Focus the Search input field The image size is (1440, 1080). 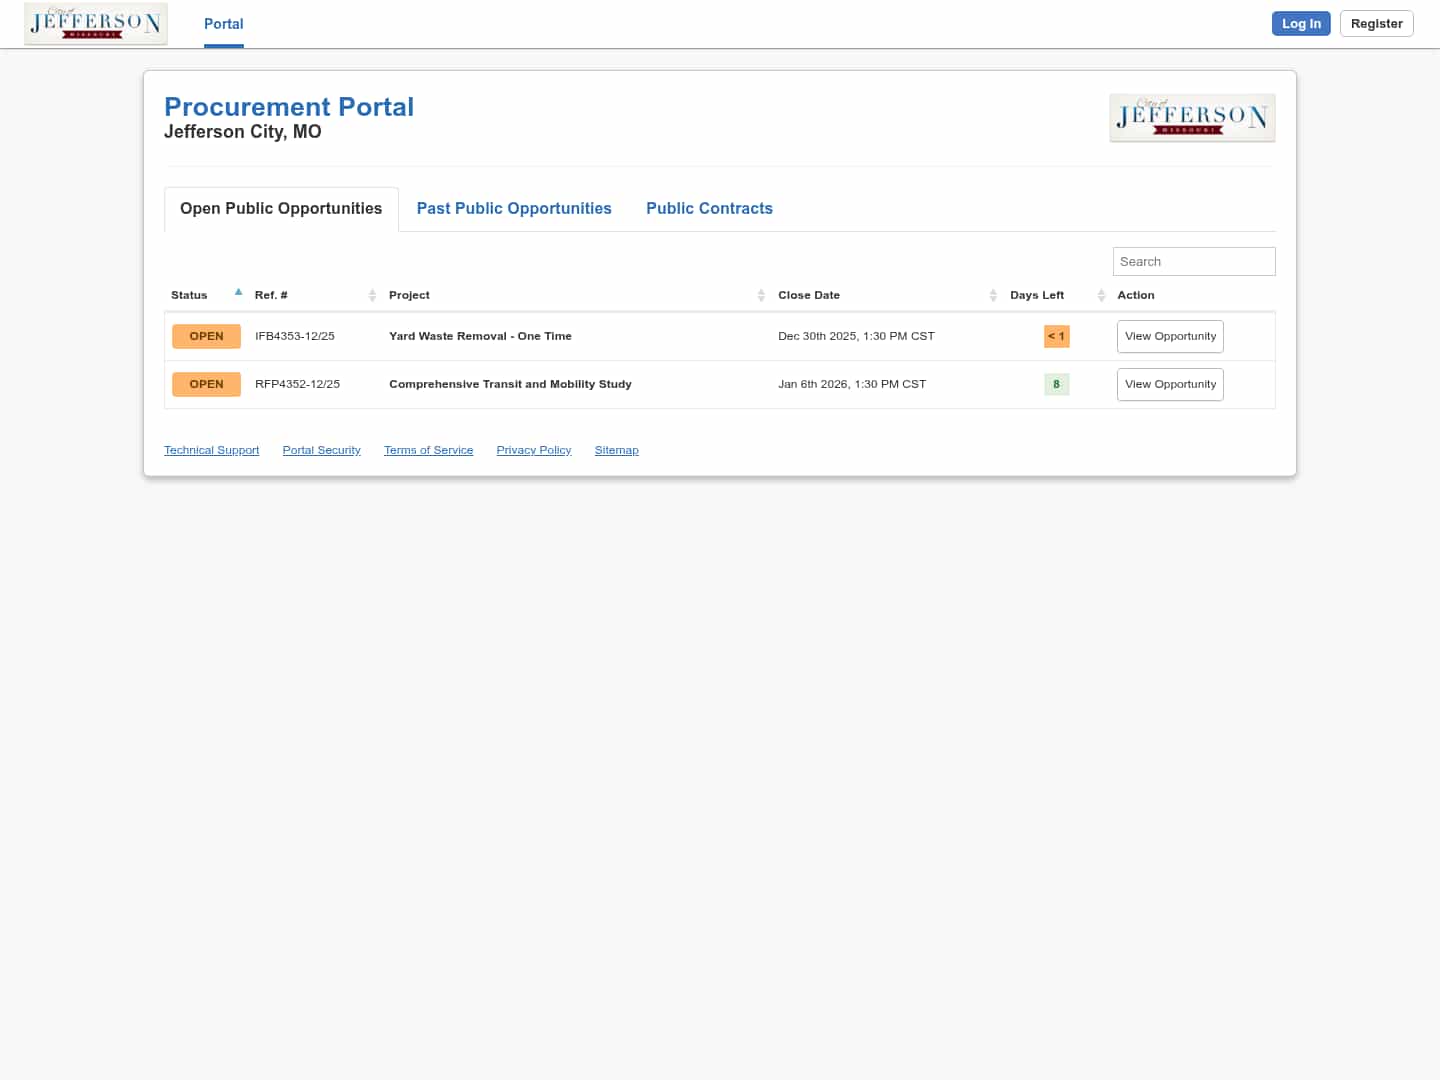1193,261
